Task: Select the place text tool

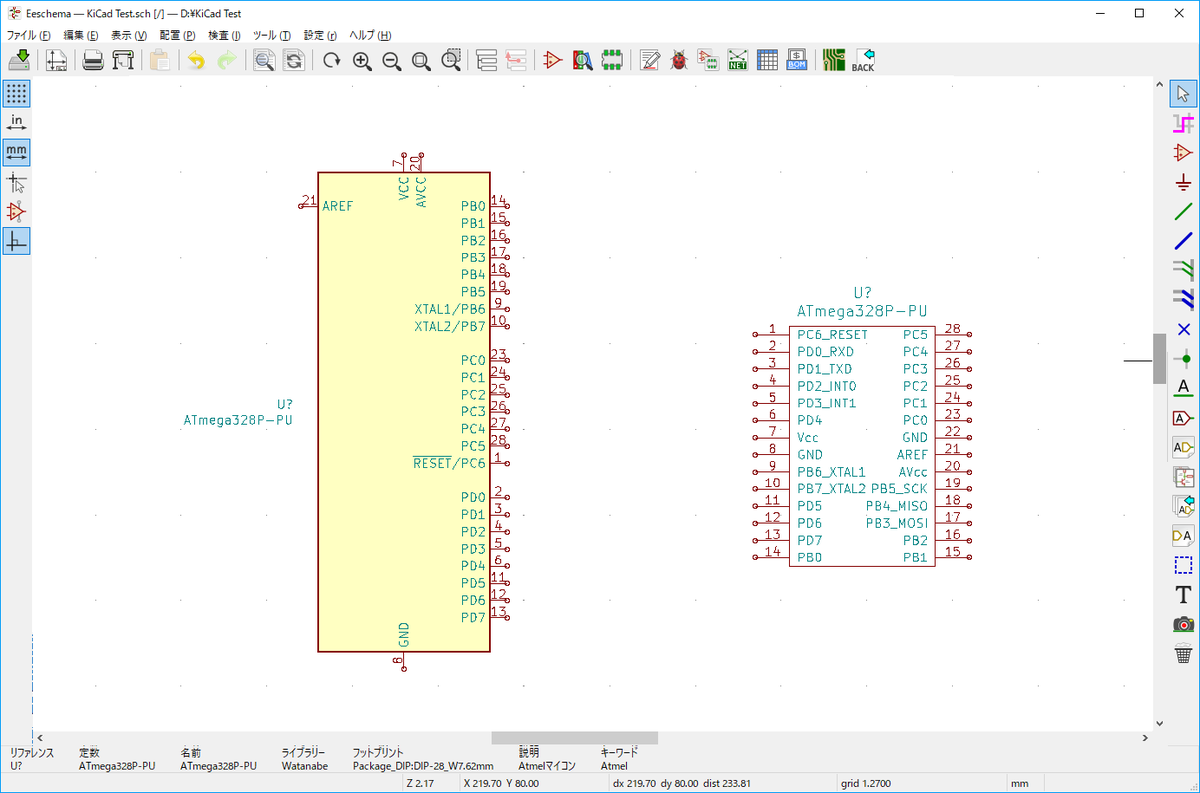Action: tap(1183, 595)
